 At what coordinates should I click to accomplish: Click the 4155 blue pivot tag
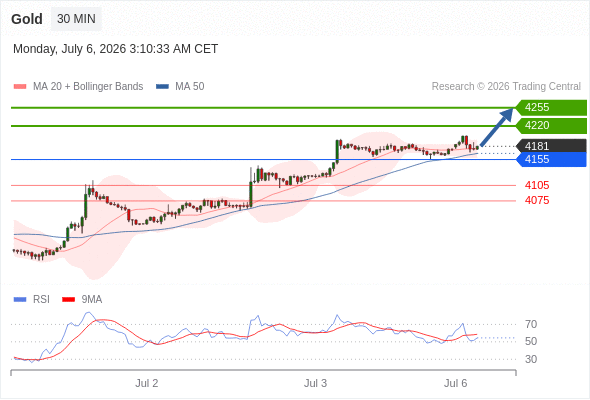coord(551,160)
